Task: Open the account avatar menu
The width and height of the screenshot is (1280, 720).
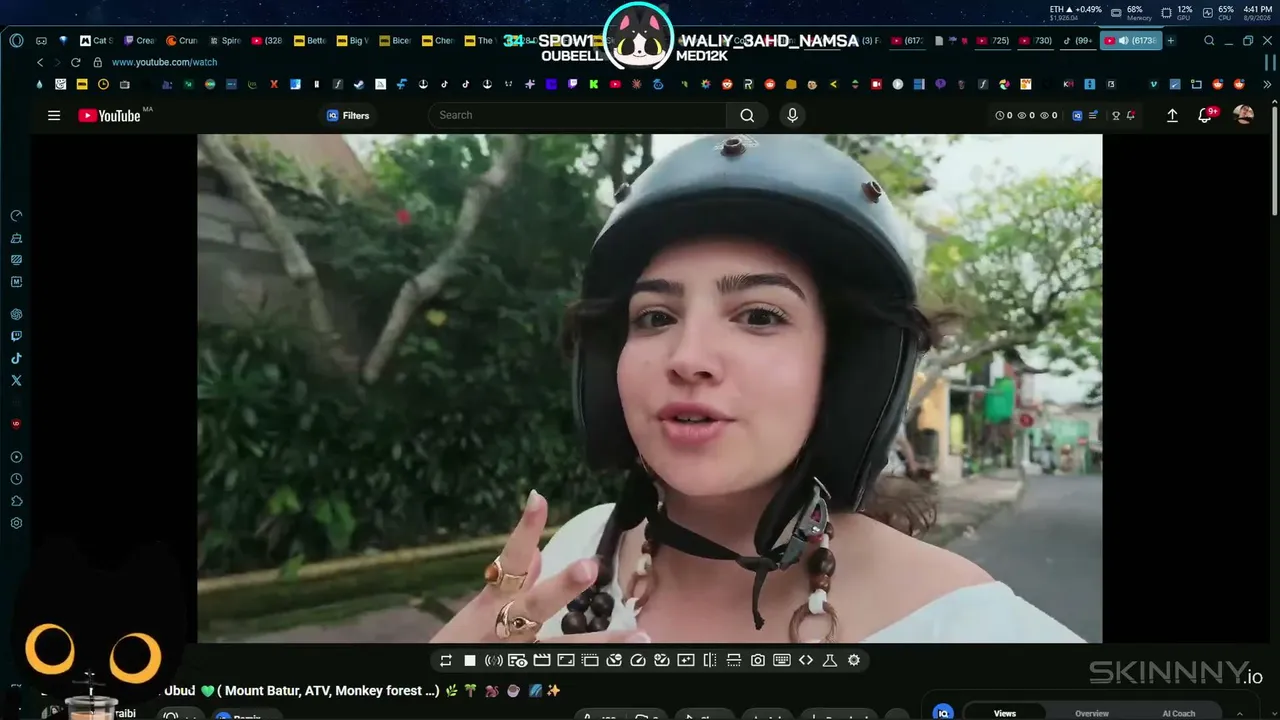Action: (1244, 115)
